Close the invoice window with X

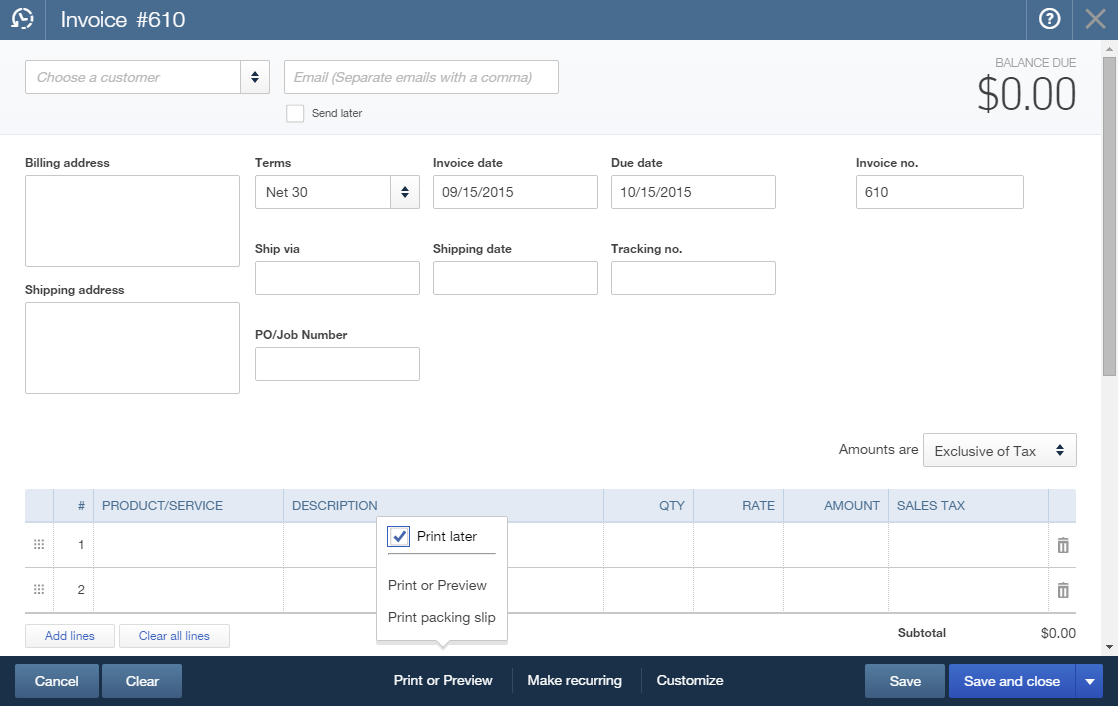coord(1095,19)
